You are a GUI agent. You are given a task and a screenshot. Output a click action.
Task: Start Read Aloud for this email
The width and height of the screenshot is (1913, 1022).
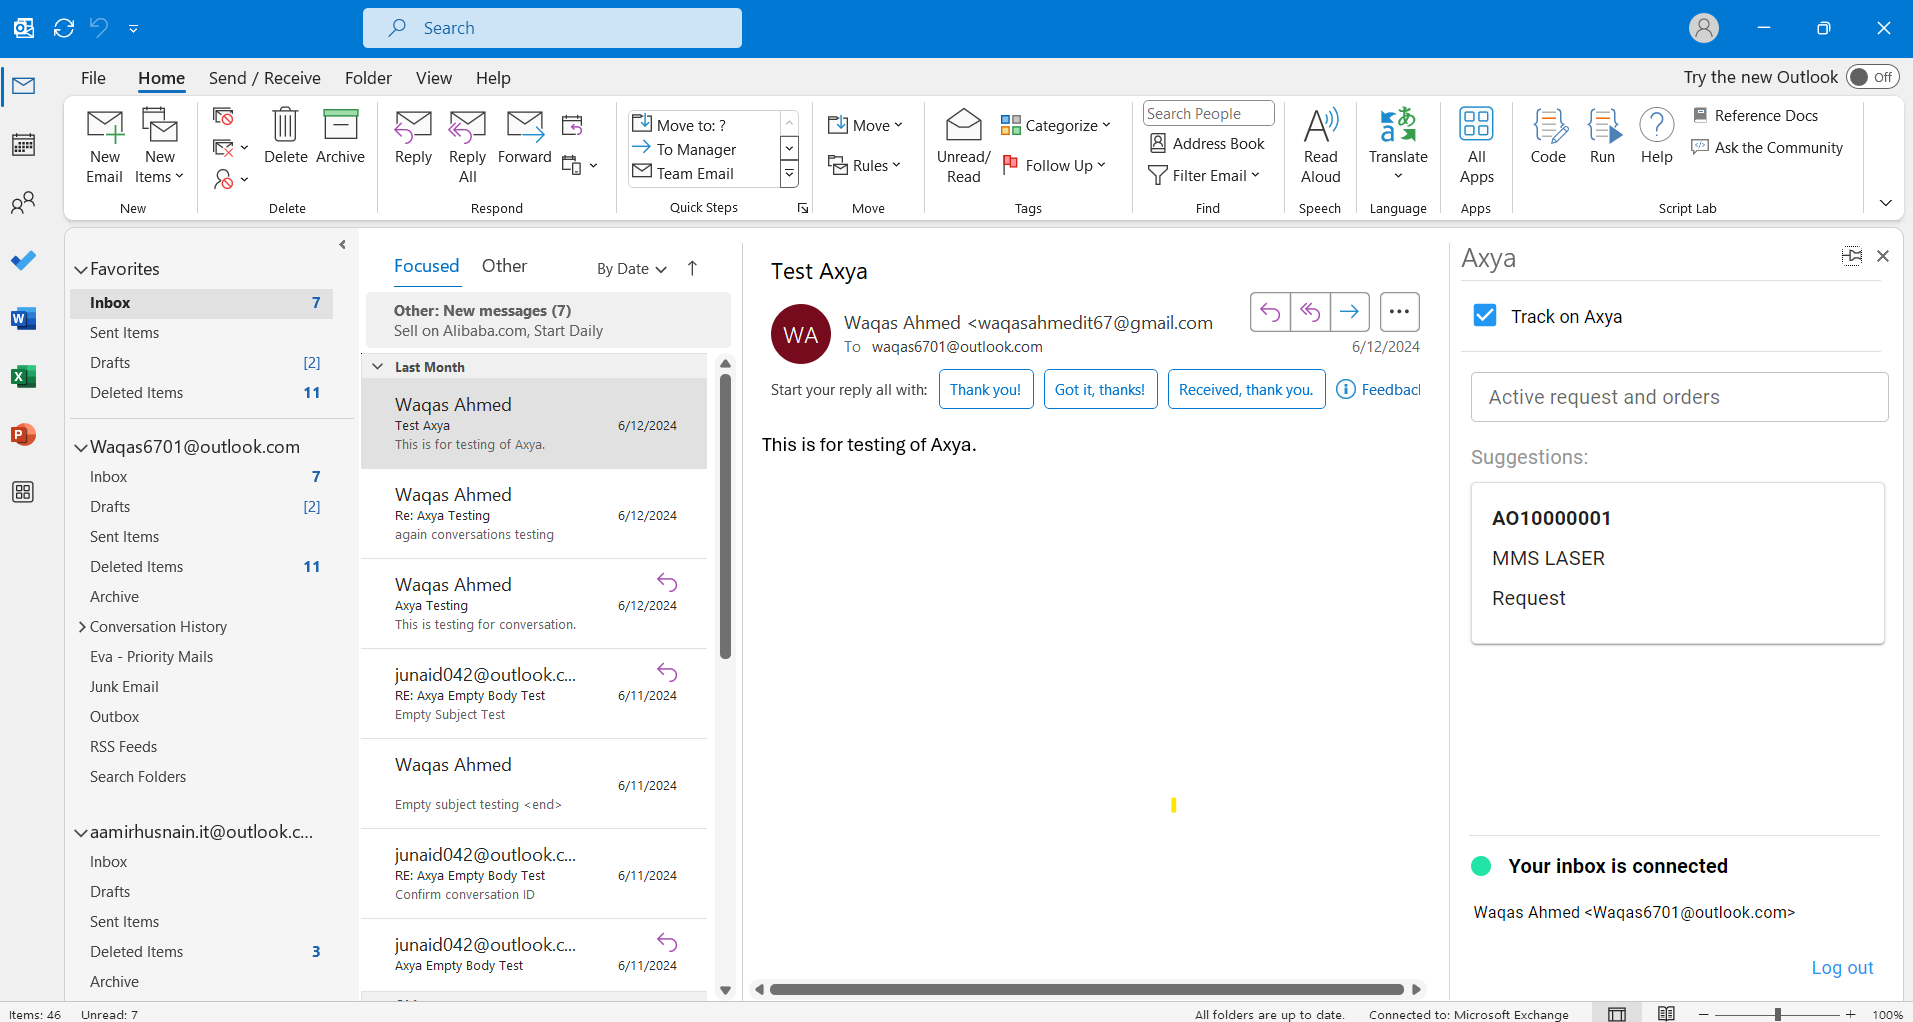[1319, 144]
